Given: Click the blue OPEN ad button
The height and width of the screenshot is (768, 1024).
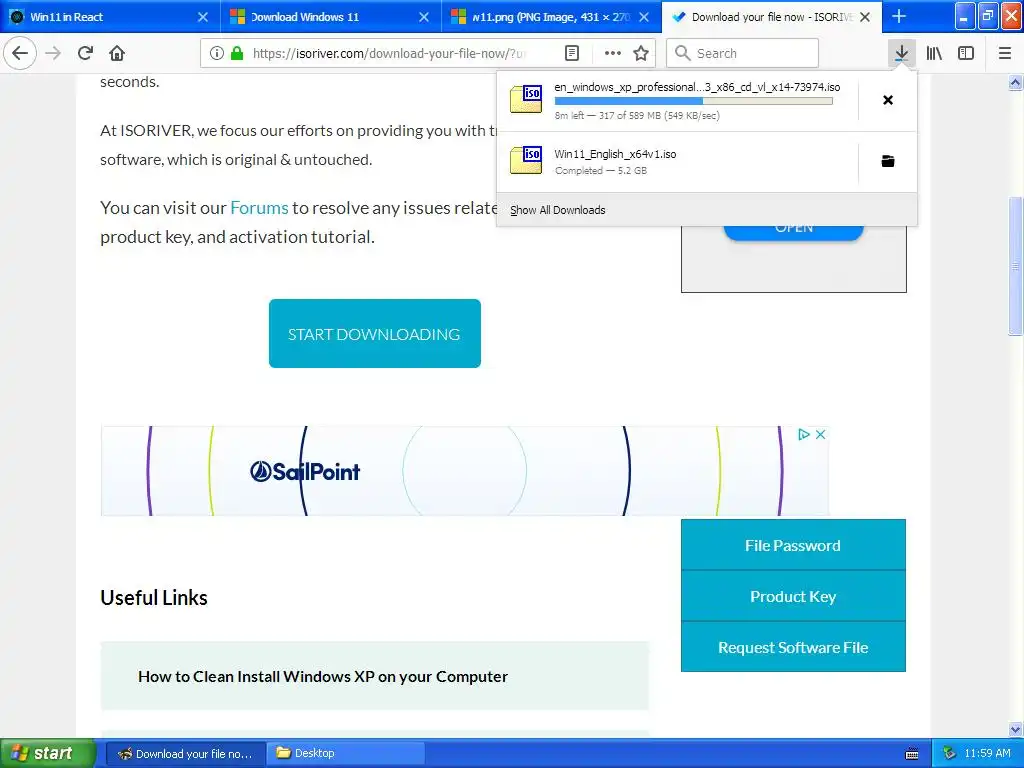Looking at the screenshot, I should [794, 231].
